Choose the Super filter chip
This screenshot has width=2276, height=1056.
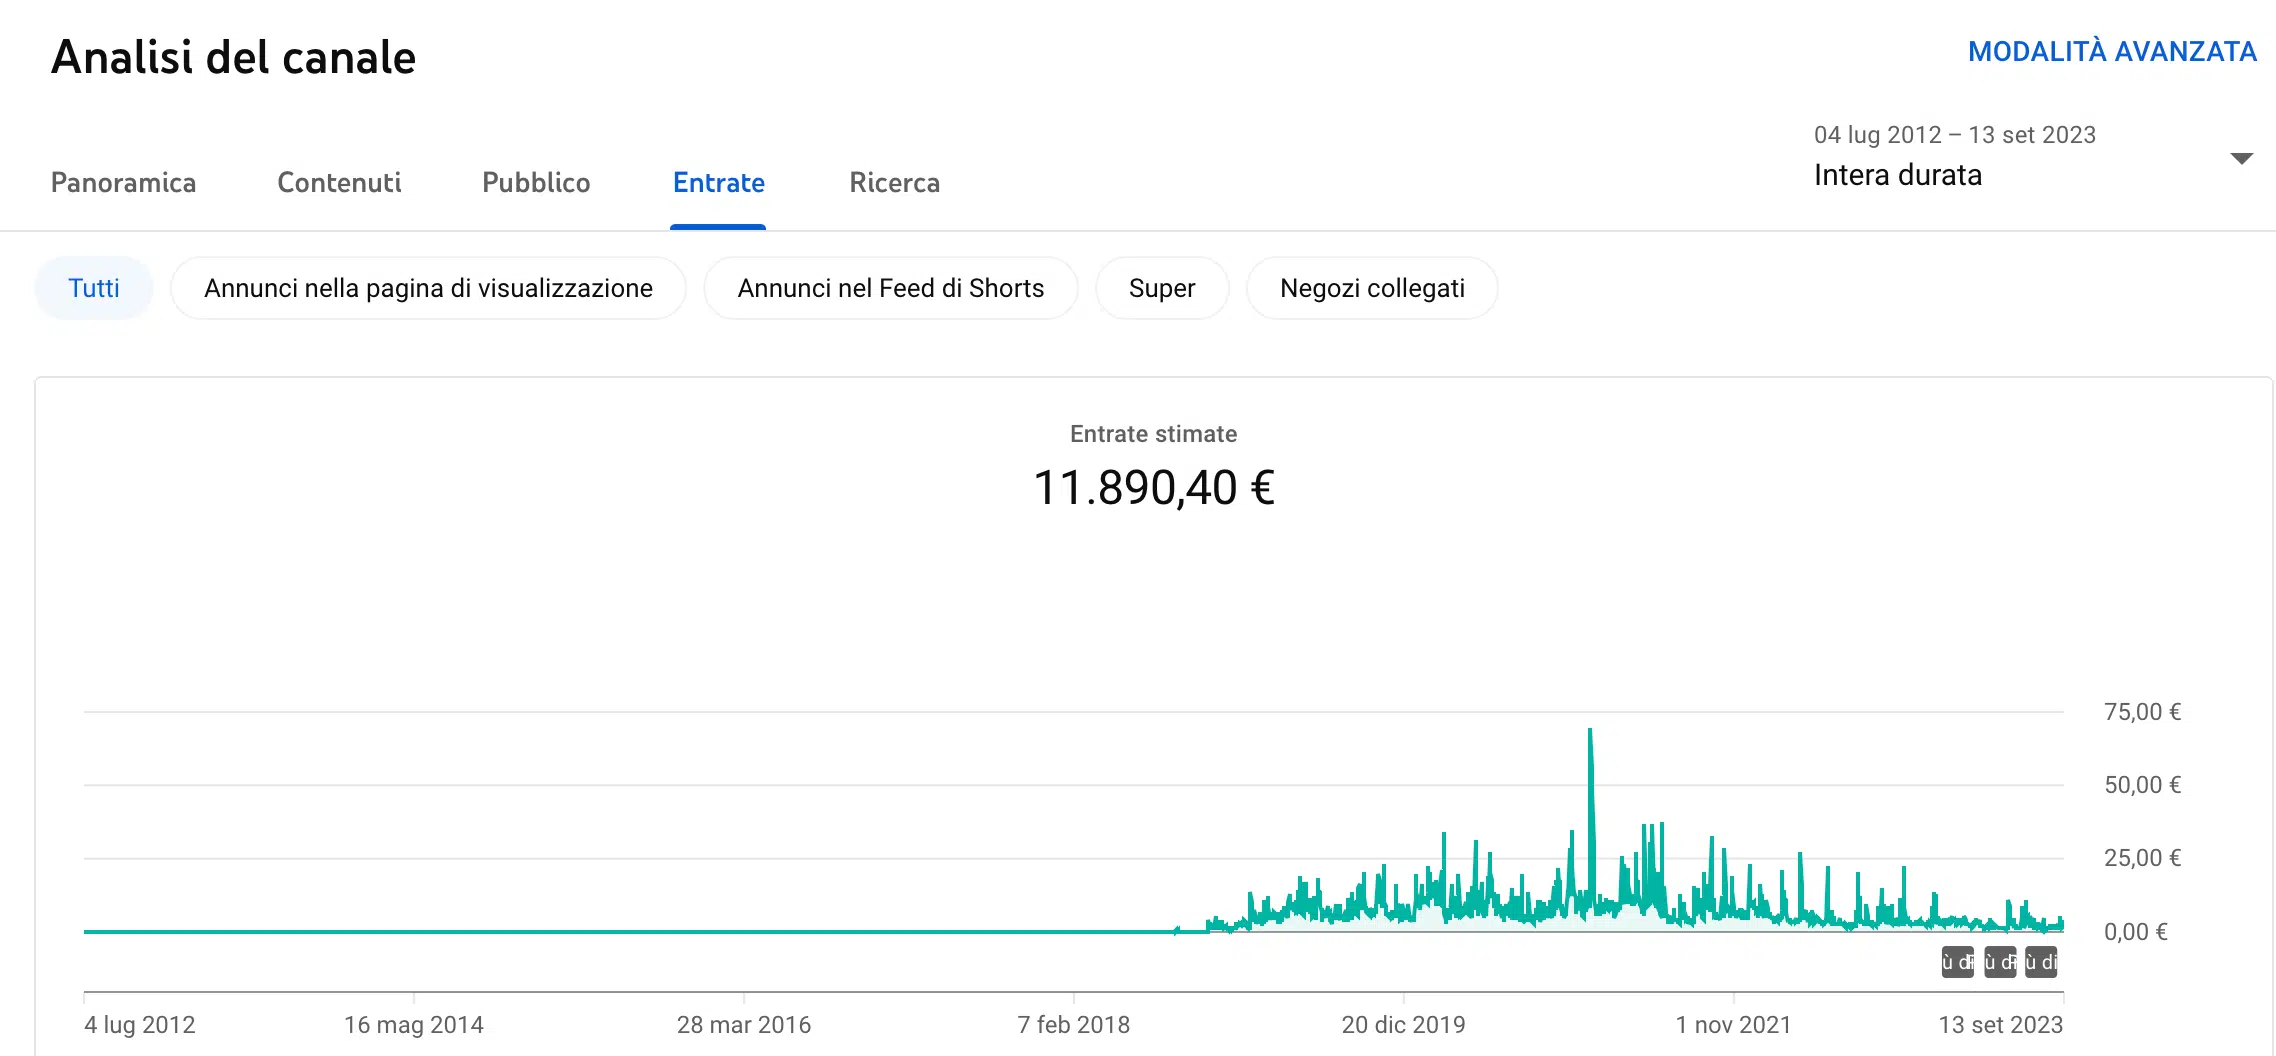1161,288
